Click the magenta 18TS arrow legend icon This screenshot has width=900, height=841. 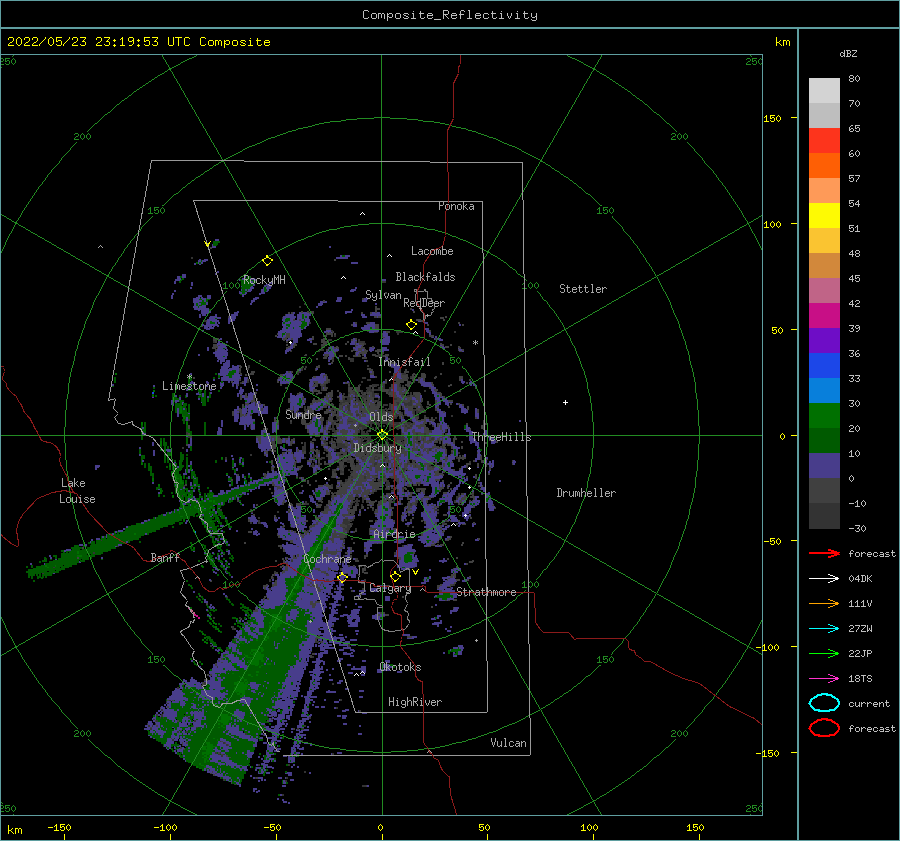click(824, 679)
